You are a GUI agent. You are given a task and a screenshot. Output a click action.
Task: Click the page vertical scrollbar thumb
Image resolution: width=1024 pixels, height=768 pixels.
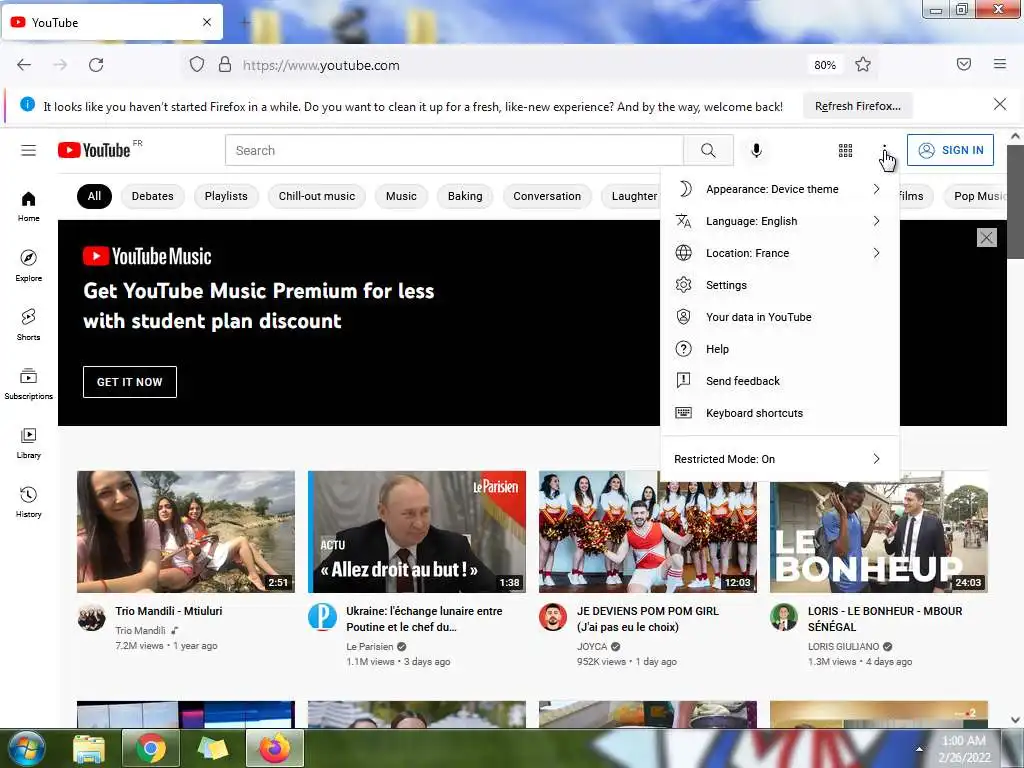tap(1015, 202)
